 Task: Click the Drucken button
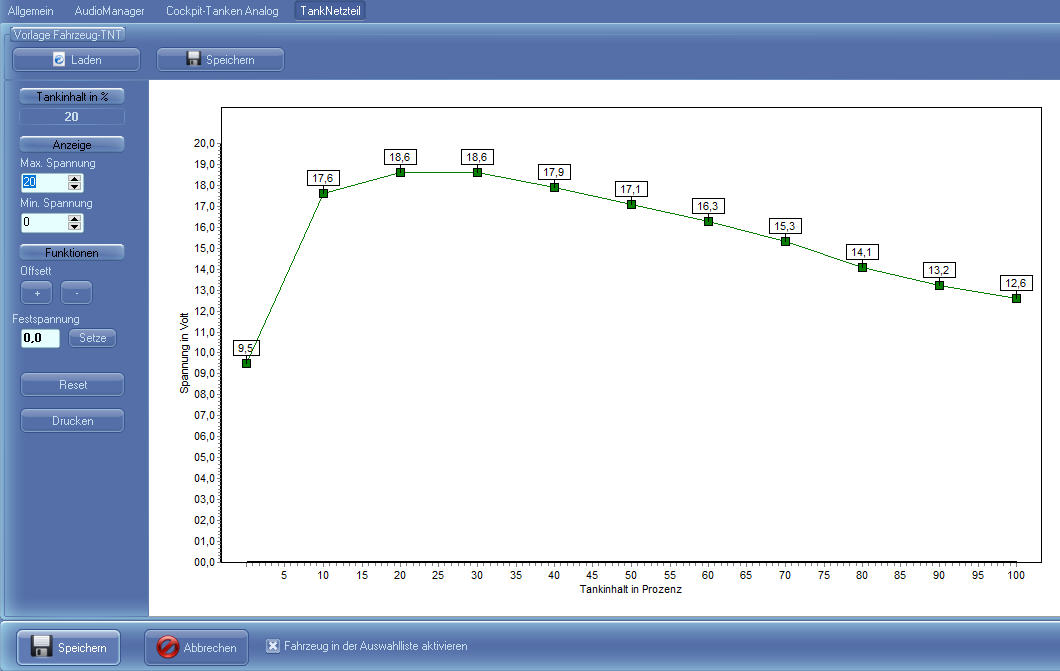click(72, 421)
